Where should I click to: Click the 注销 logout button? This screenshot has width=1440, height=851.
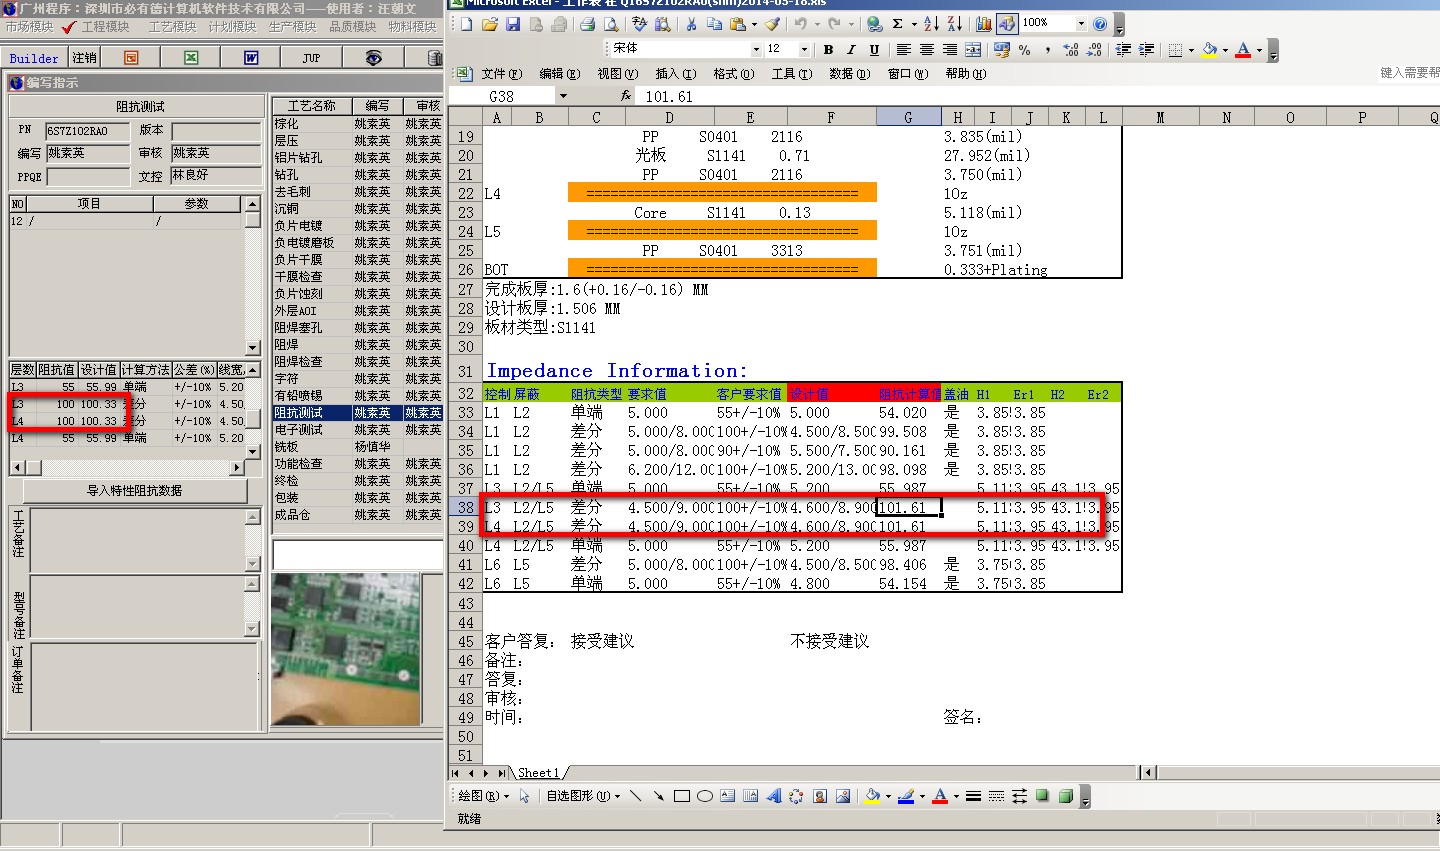coord(85,58)
